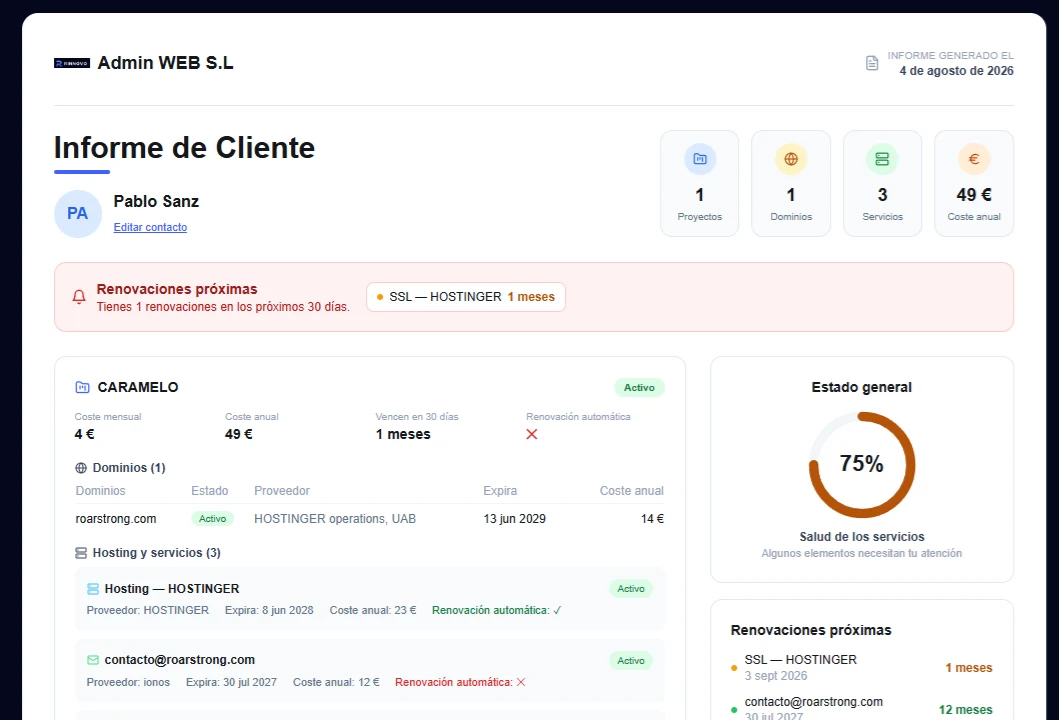Click the Dominios globe icon in stats card

click(791, 159)
